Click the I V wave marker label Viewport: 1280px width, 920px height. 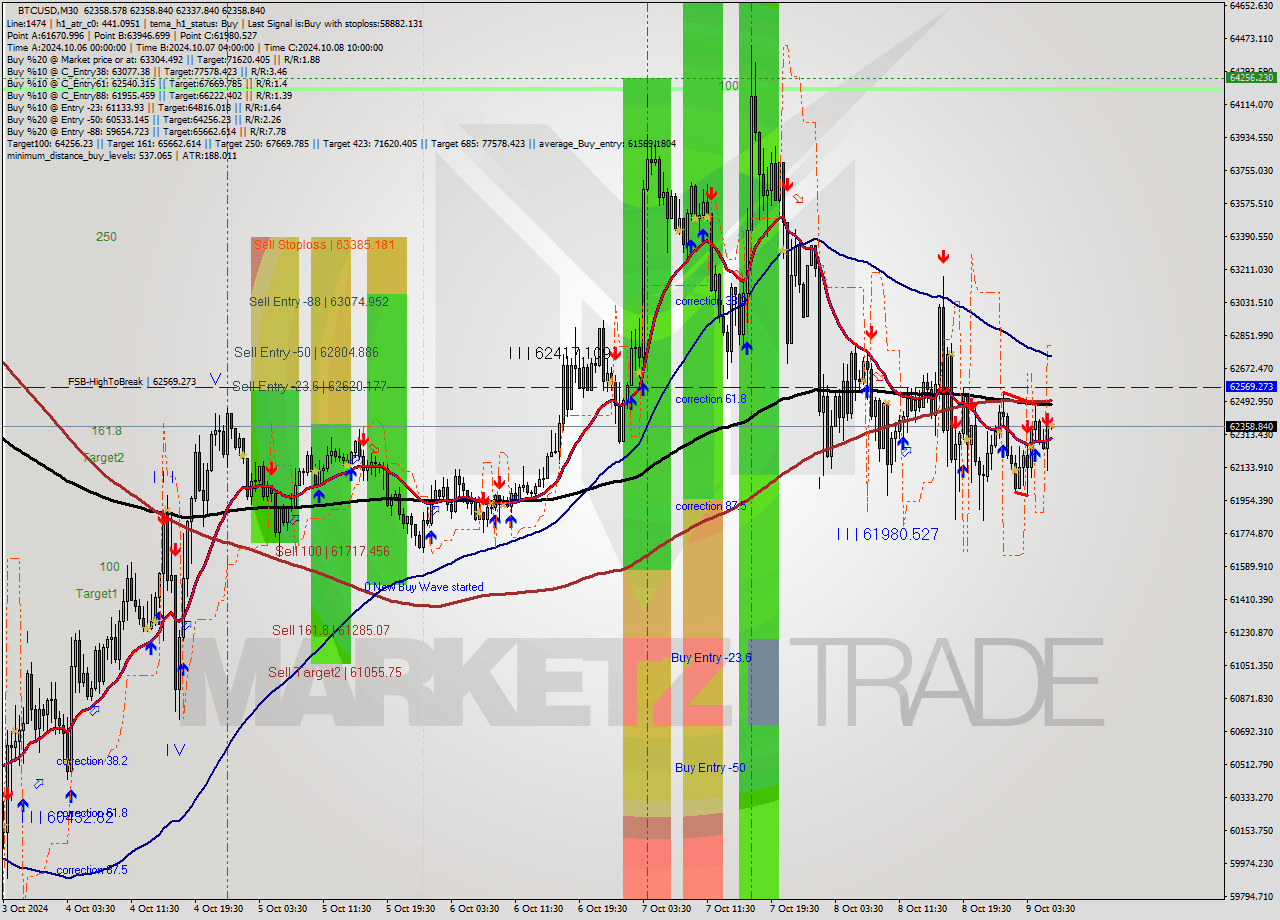click(175, 749)
